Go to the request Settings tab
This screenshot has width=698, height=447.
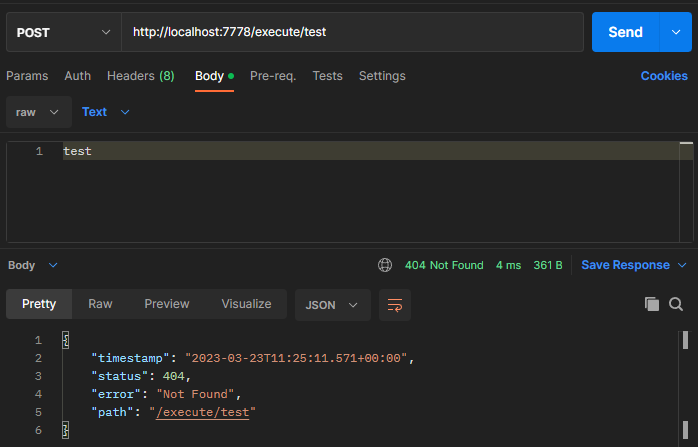tap(382, 76)
